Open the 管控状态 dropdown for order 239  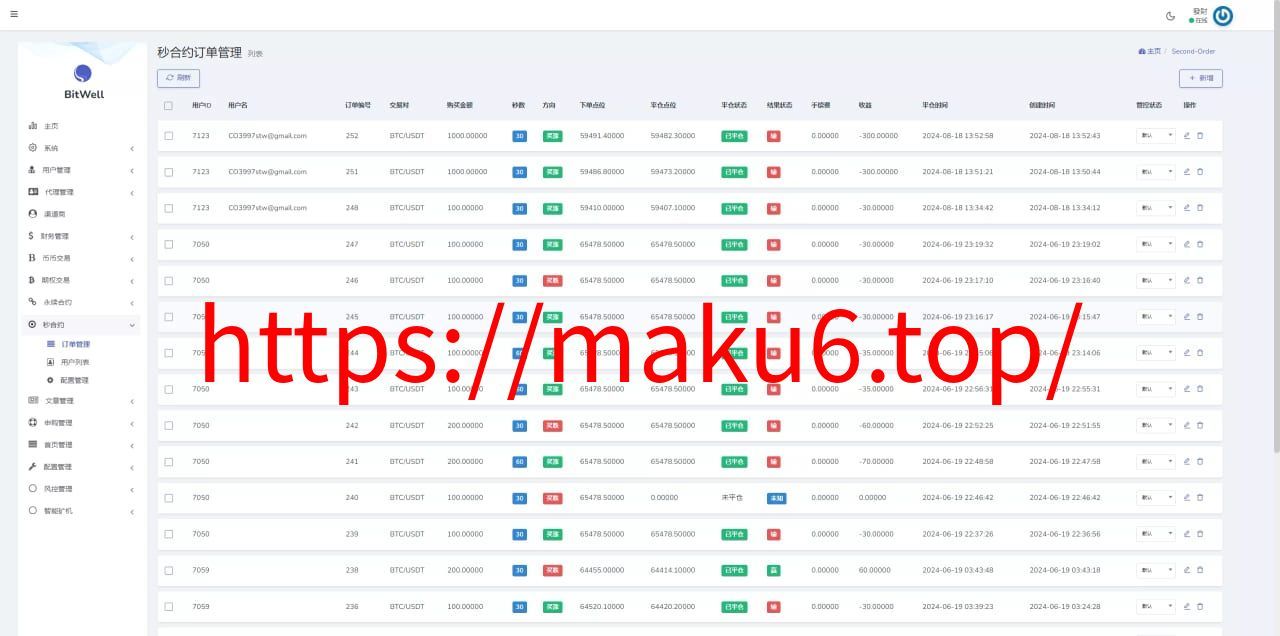pos(1156,534)
